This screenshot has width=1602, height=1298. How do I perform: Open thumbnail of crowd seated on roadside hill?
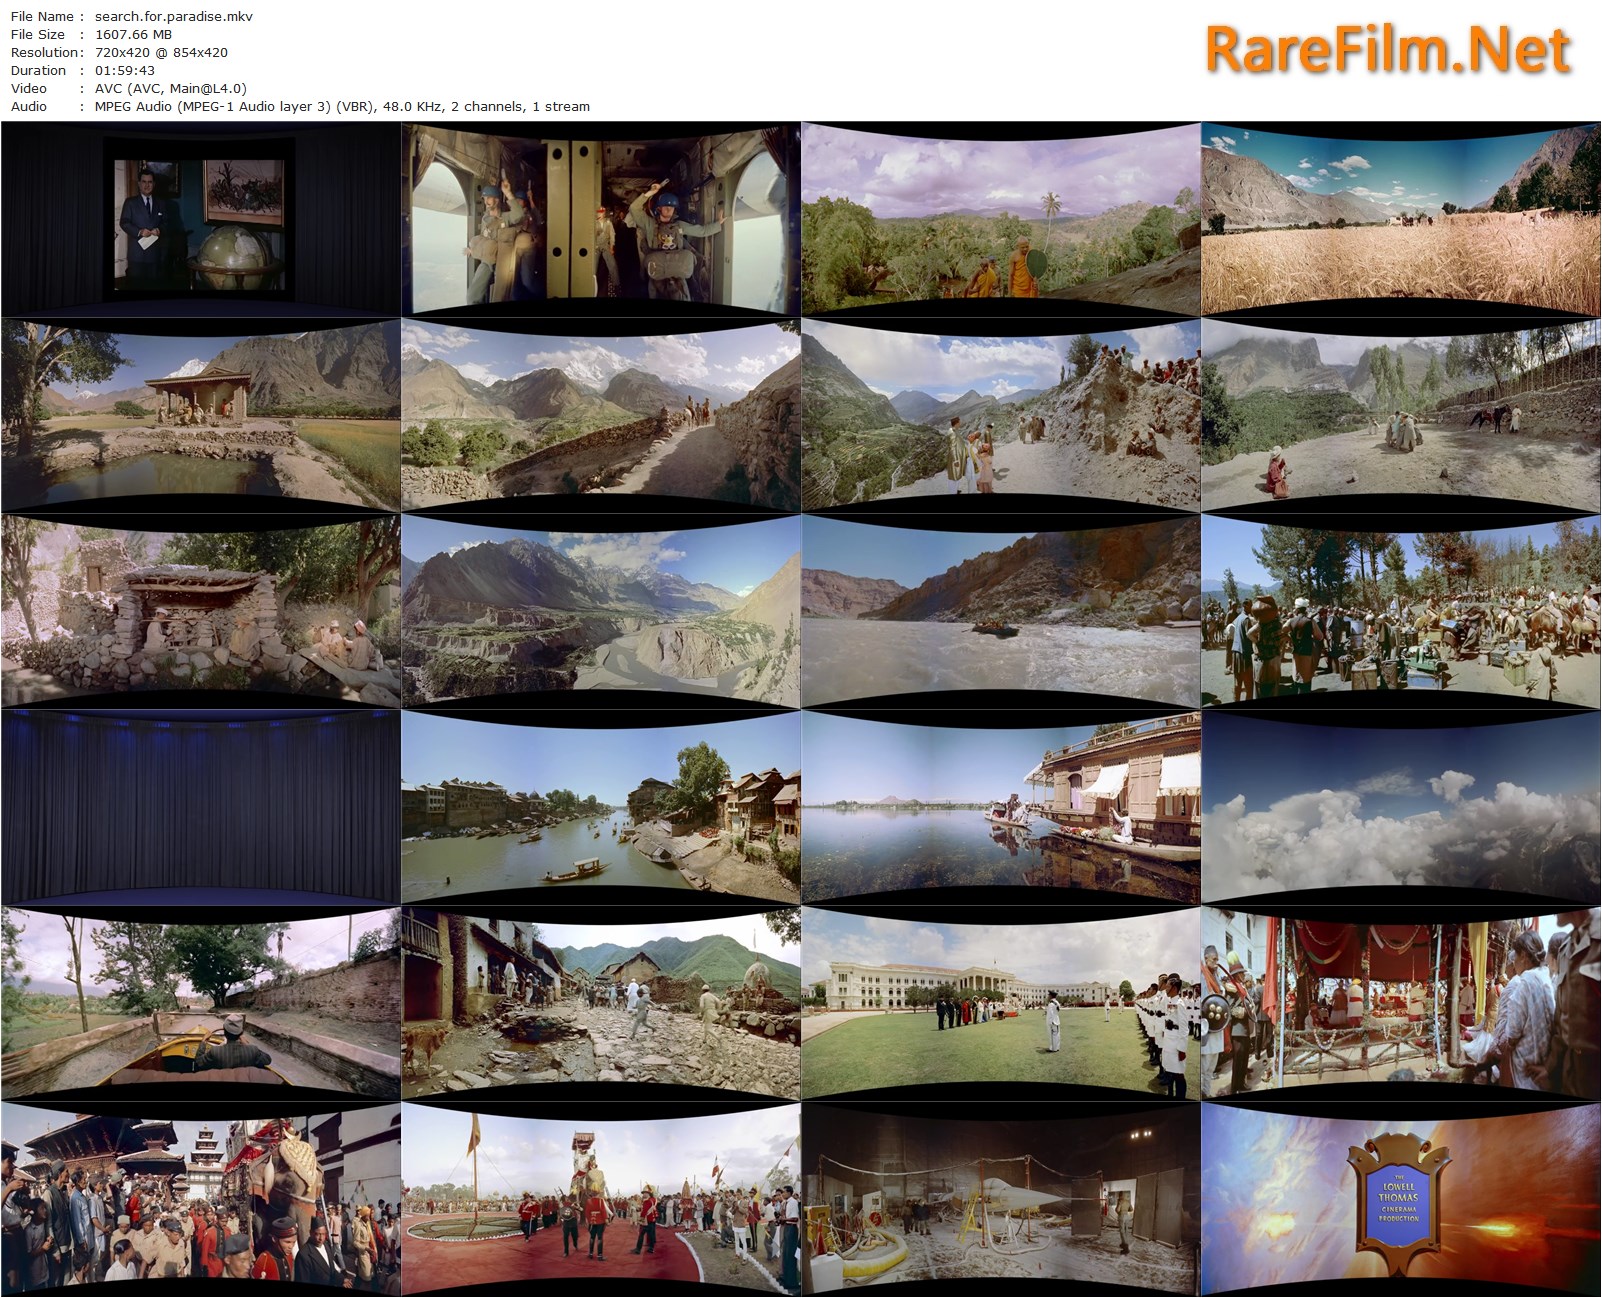point(1001,415)
